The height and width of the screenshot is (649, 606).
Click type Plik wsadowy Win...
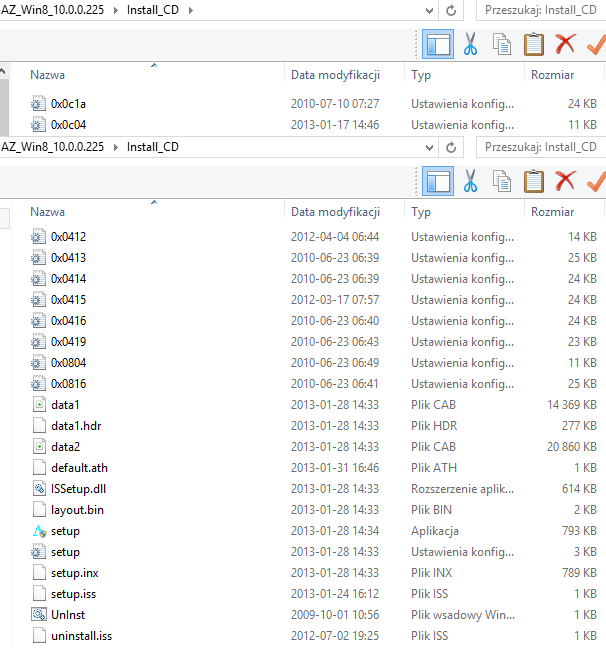(x=463, y=615)
